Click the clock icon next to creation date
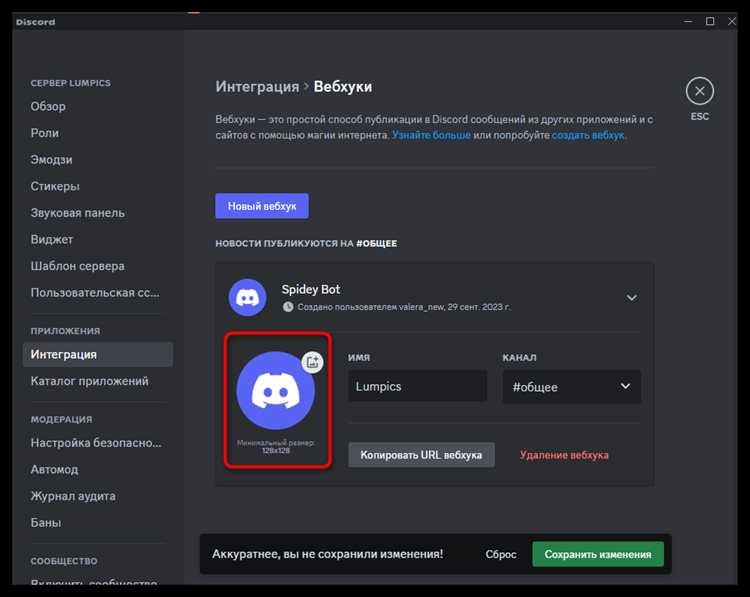750x597 pixels. point(288,307)
